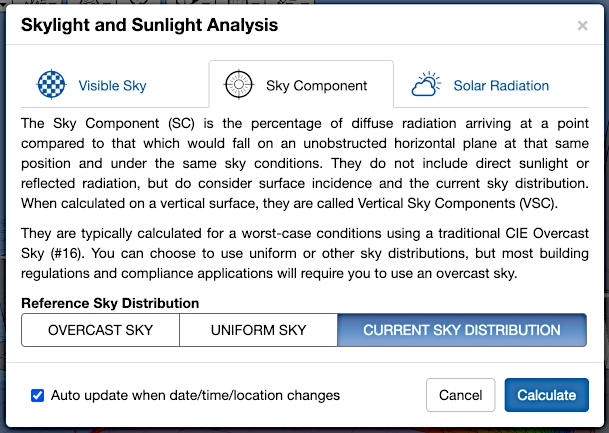The width and height of the screenshot is (609, 433).
Task: Close the Skylight and Sunlight Analysis dialog
Action: [x=583, y=25]
